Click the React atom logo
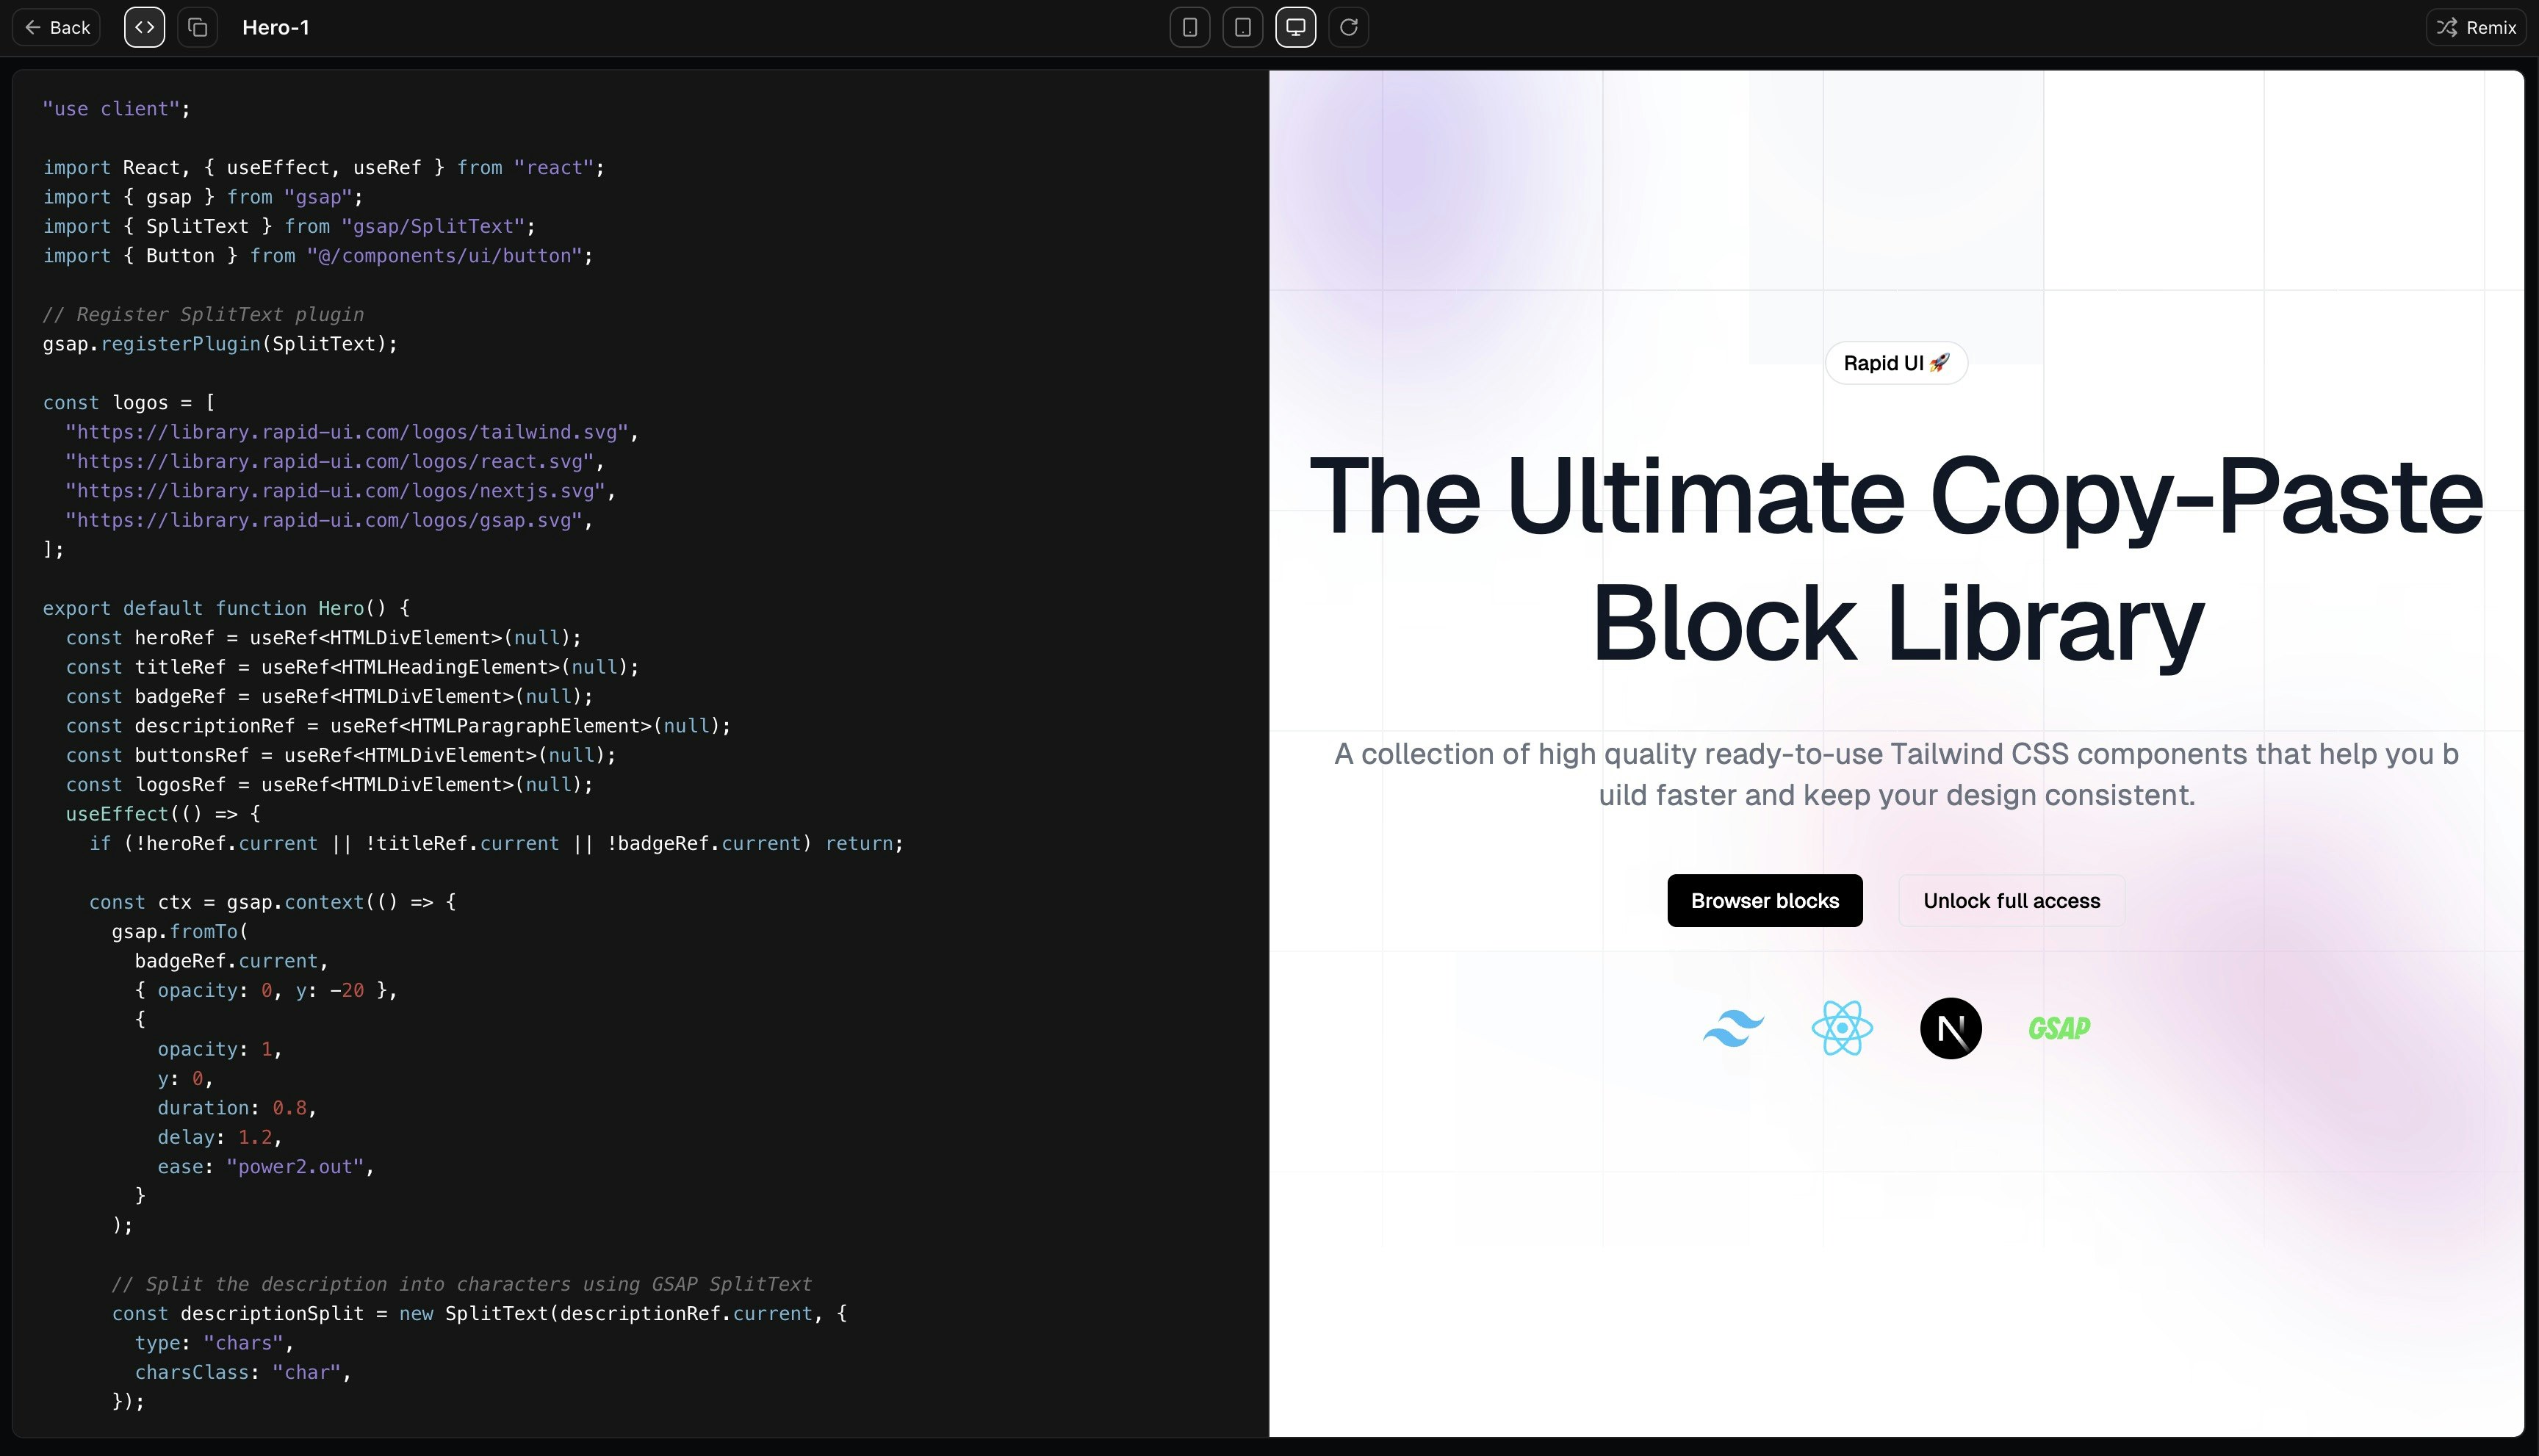The image size is (2539, 1456). coord(1841,1028)
